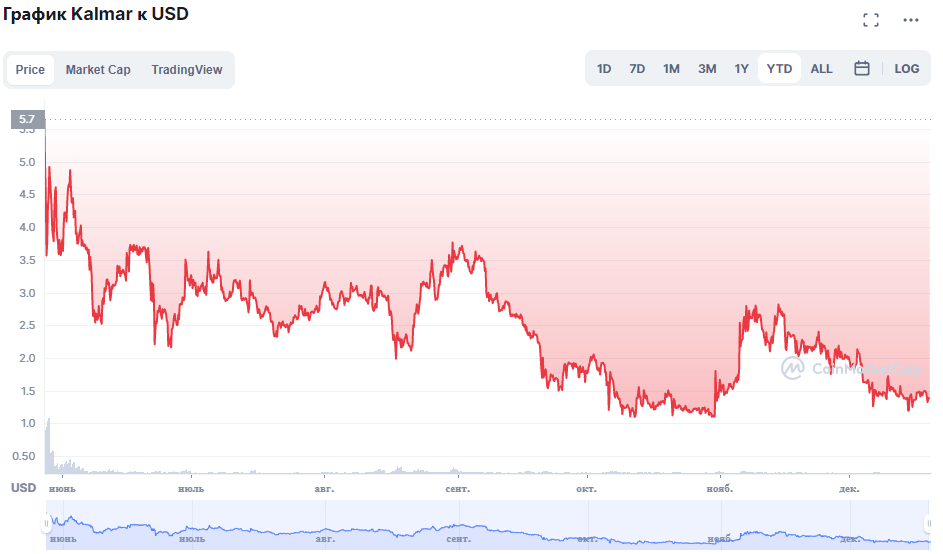Open the three-dot more options menu
Screen dimensions: 943x554
[x=911, y=20]
